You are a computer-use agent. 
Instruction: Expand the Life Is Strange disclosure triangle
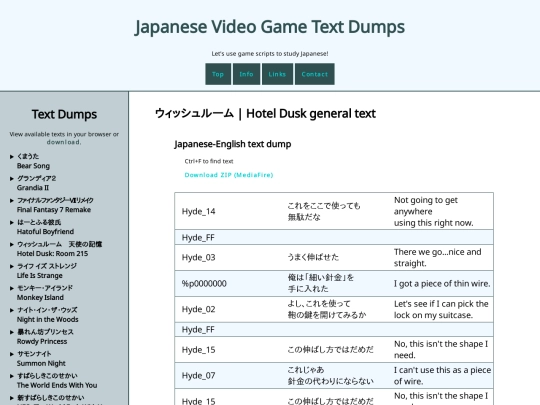pos(12,266)
